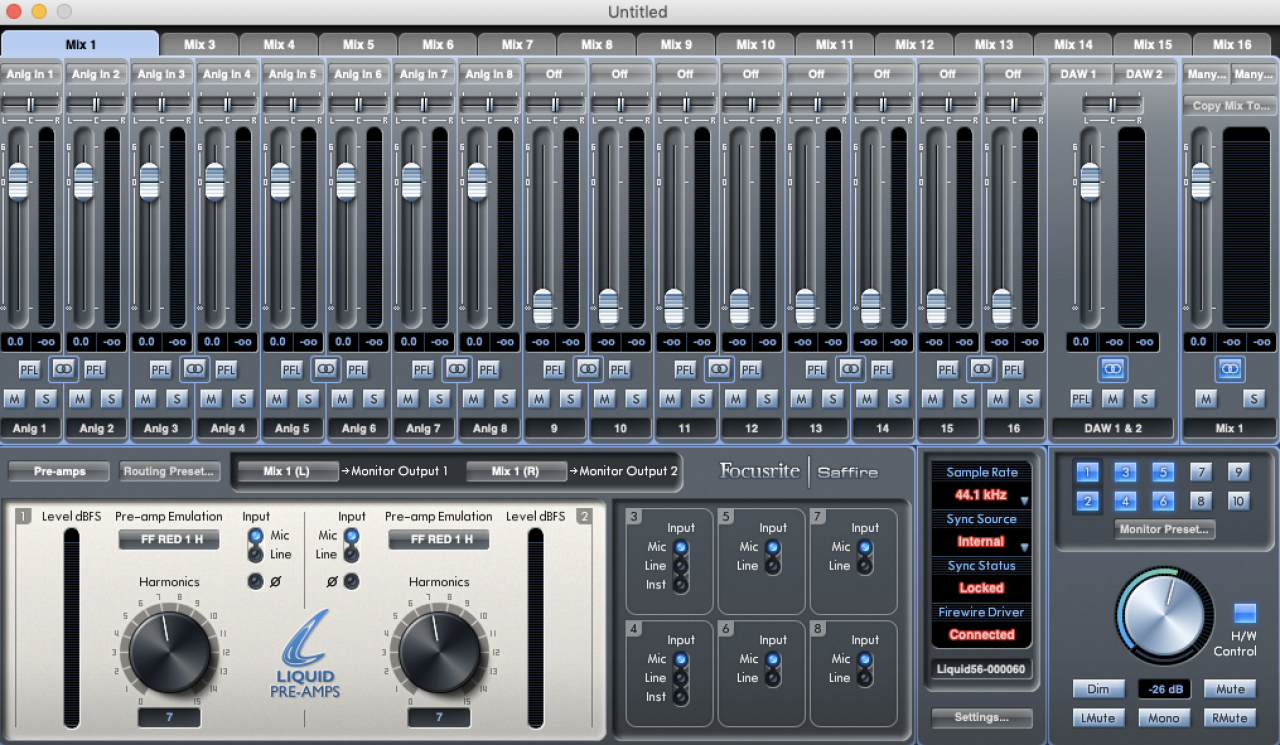
Task: Open the Mix 1 (L) output routing selector
Action: [x=287, y=471]
